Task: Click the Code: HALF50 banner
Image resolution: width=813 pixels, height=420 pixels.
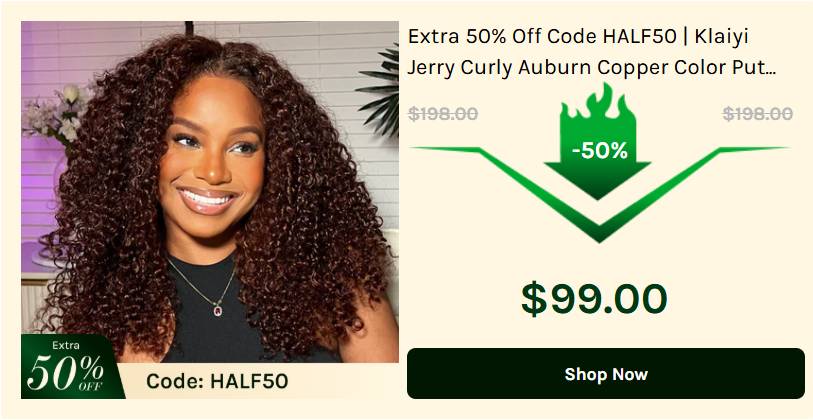Action: [x=217, y=381]
